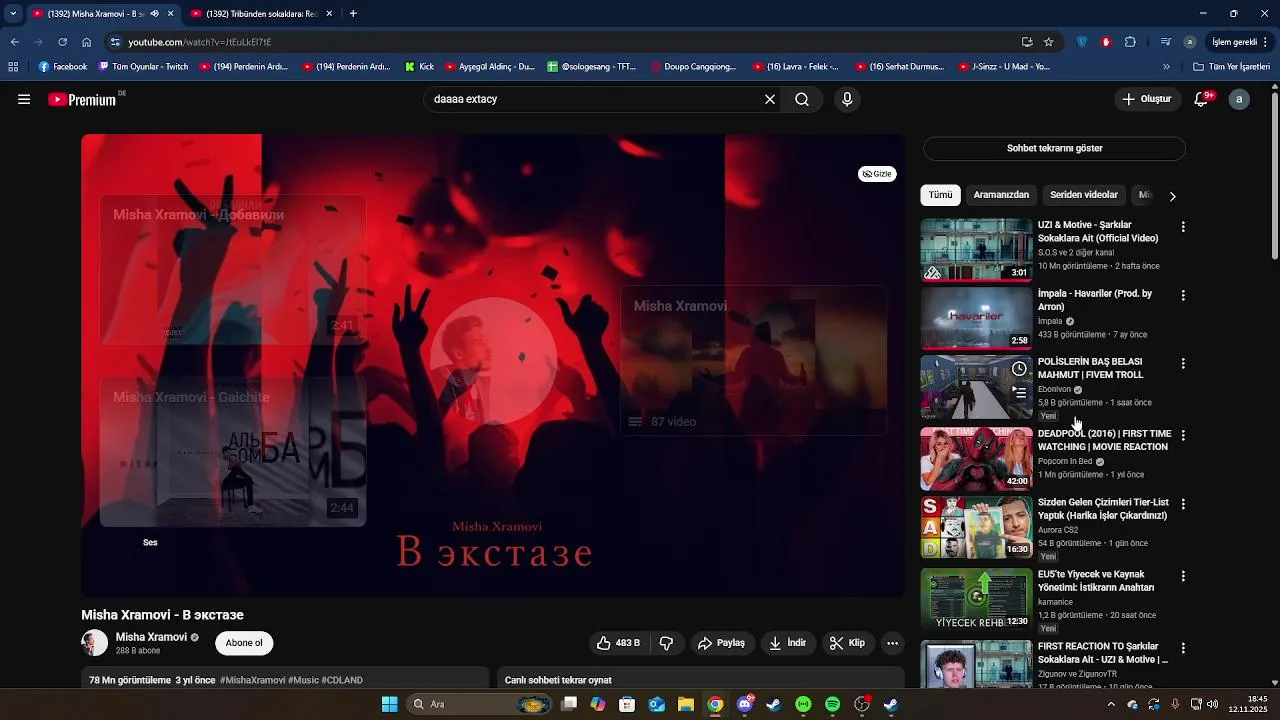
Task: Open the Kick bookmark
Action: (x=419, y=67)
